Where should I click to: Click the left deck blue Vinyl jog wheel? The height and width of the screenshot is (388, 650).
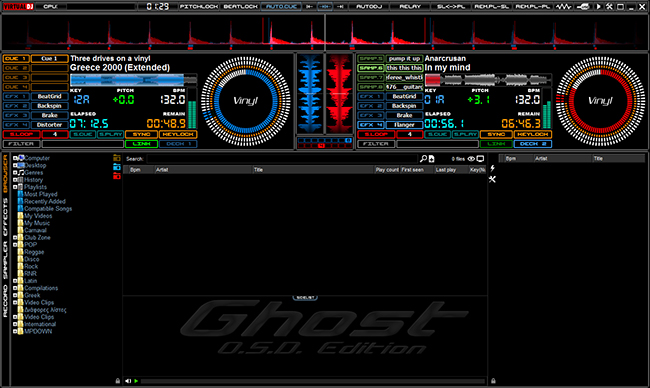(246, 101)
